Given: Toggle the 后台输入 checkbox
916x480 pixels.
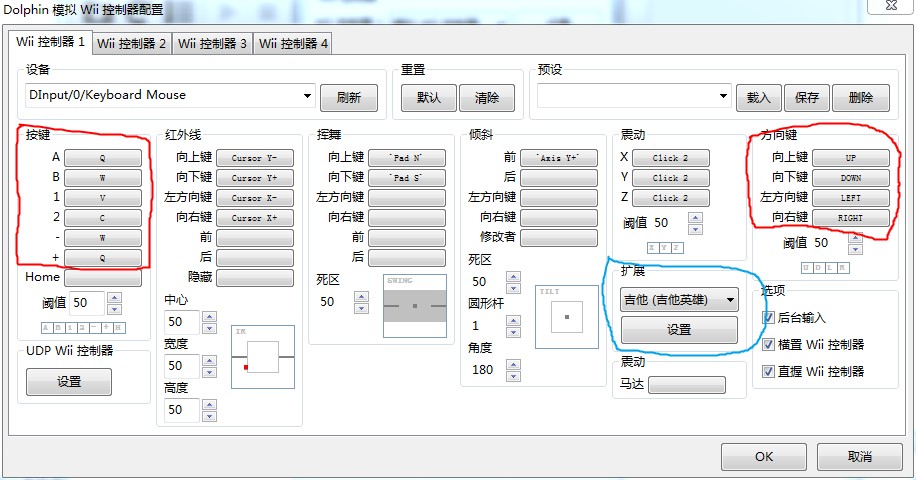Looking at the screenshot, I should [x=768, y=318].
